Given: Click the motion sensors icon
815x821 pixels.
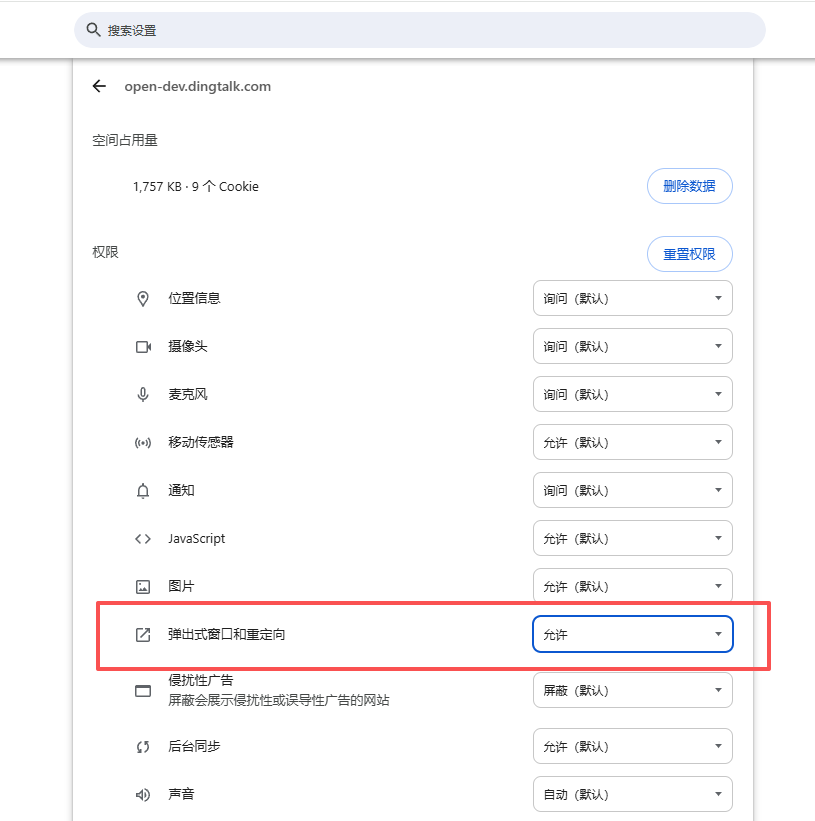Looking at the screenshot, I should click(x=143, y=442).
